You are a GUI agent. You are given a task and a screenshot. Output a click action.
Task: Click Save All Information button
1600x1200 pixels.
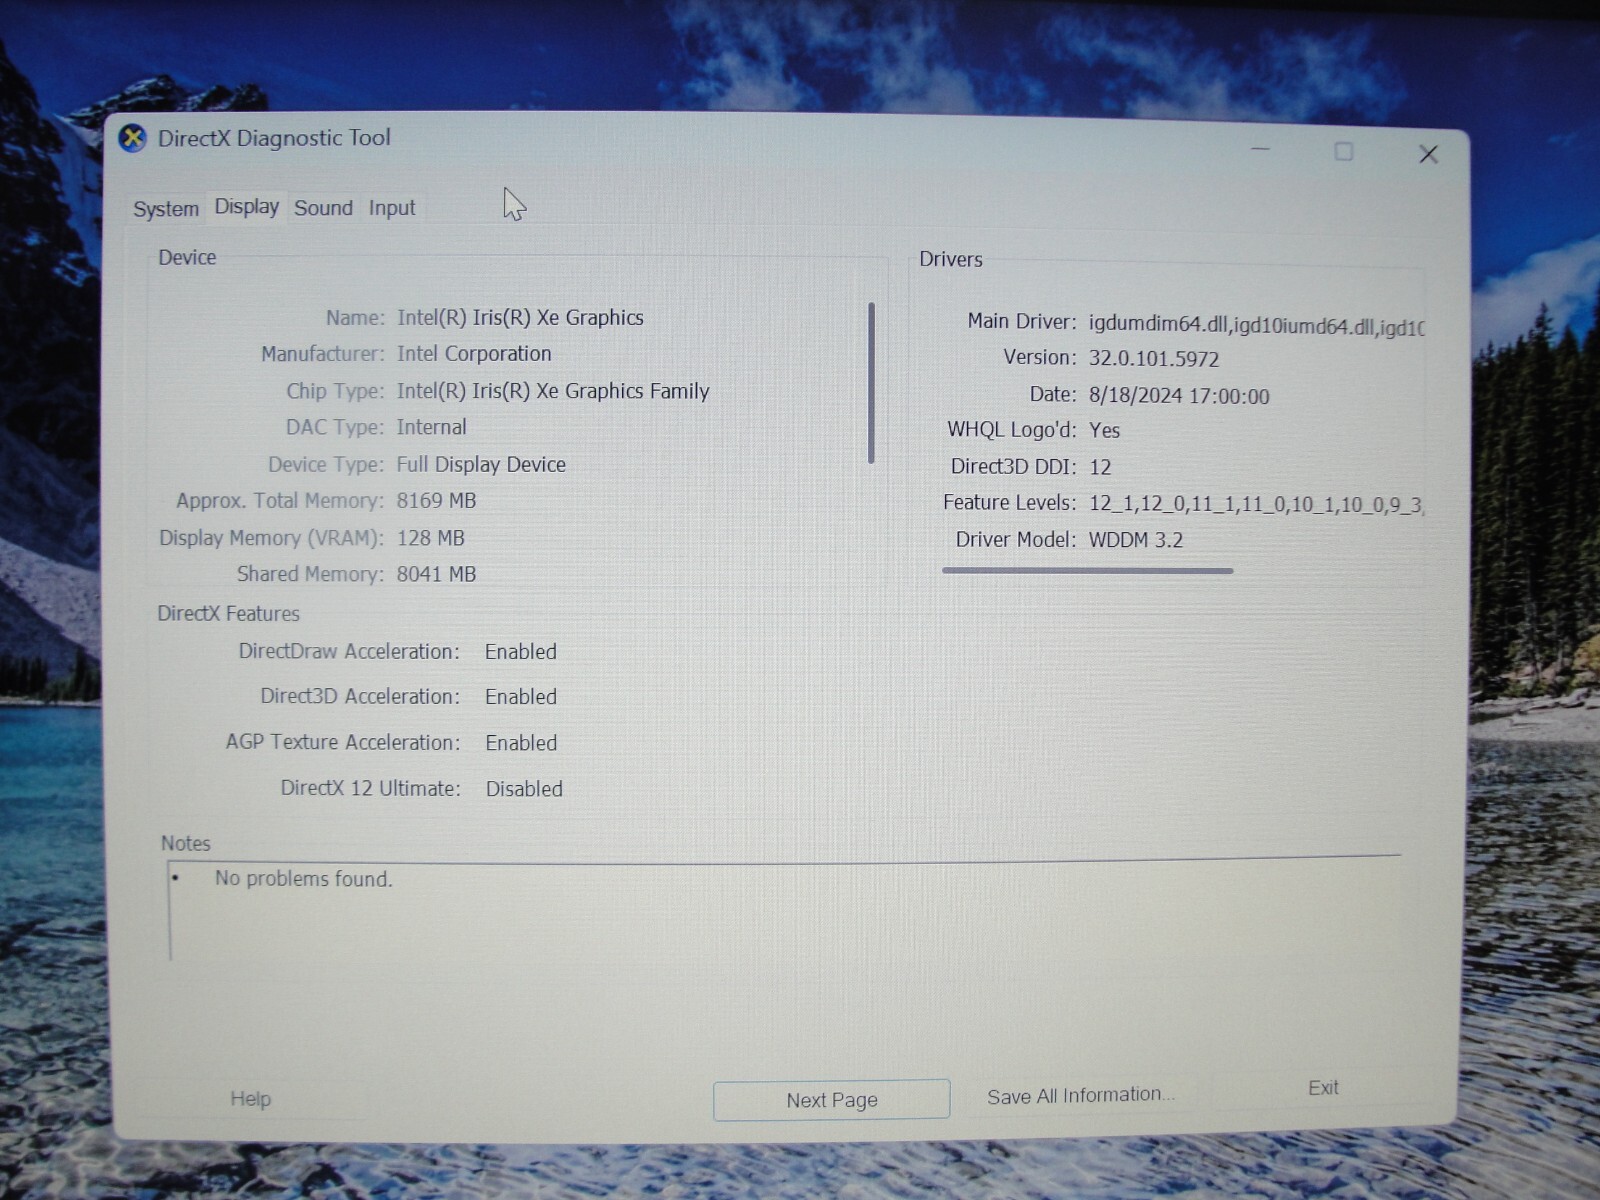click(1081, 1096)
